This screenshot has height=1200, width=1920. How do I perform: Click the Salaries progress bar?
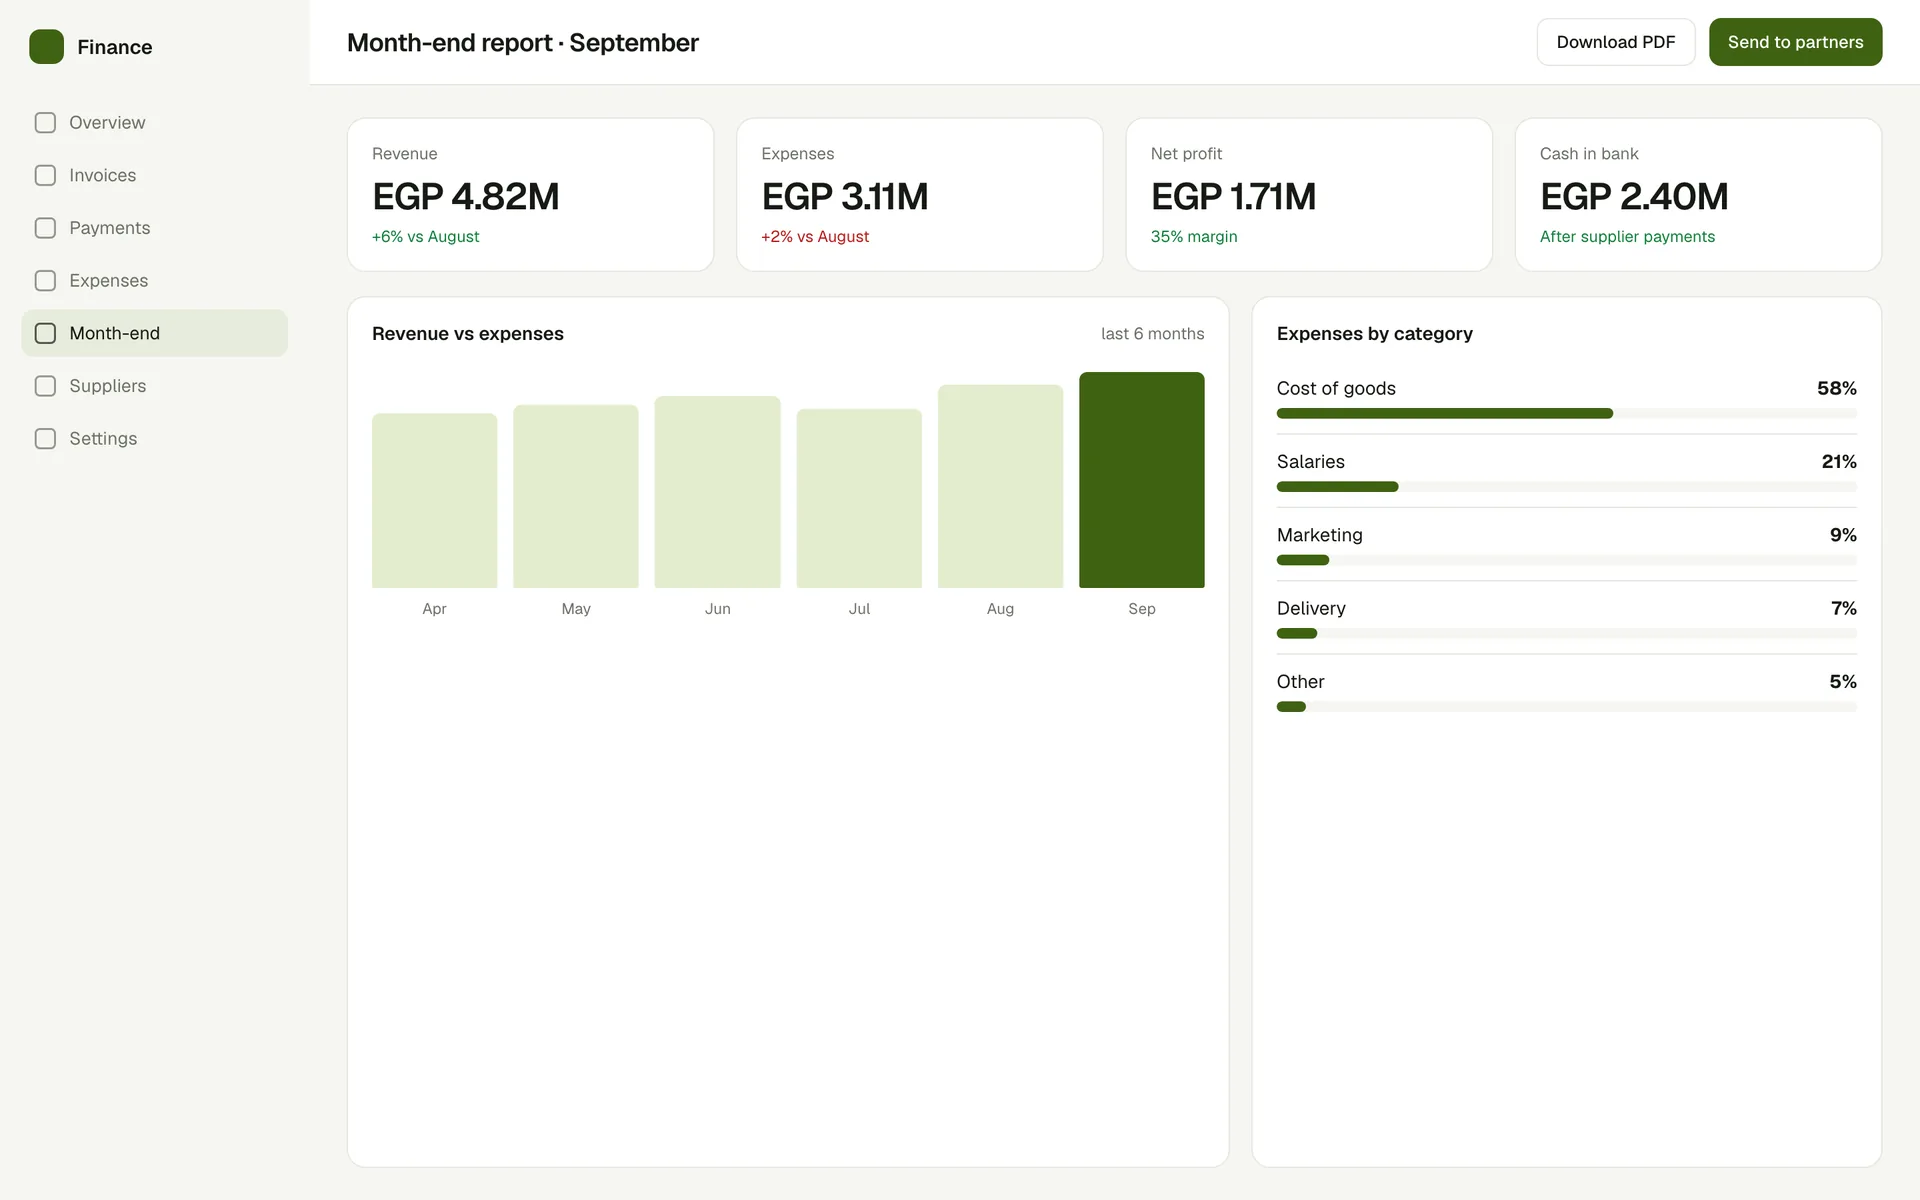(1566, 487)
